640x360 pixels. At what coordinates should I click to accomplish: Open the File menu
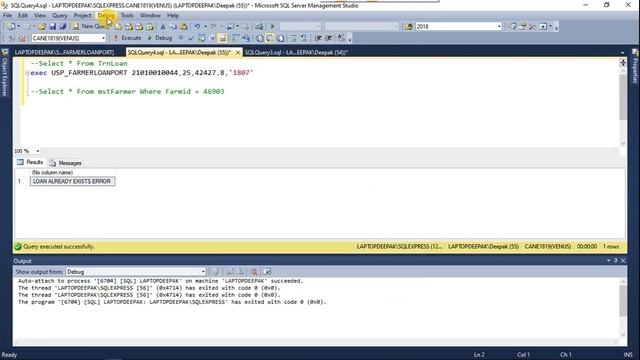(x=7, y=16)
